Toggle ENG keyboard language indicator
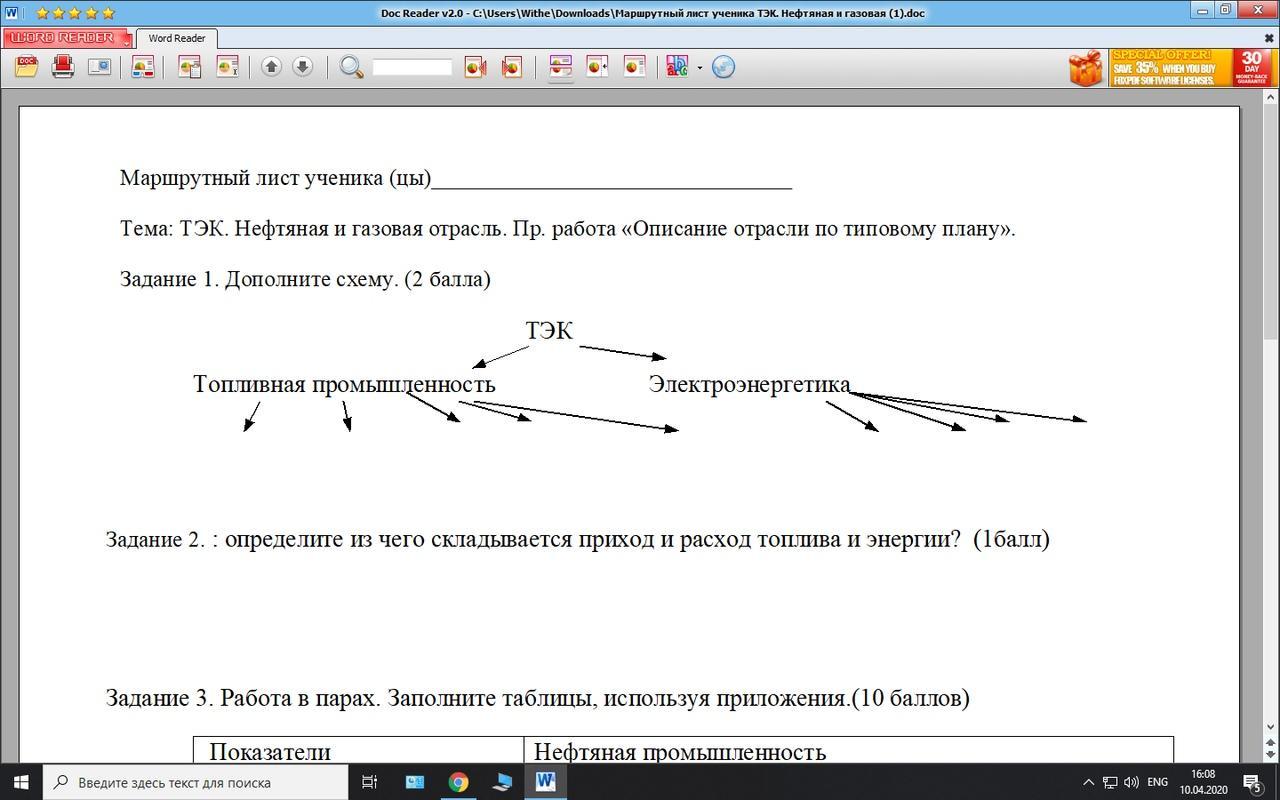The width and height of the screenshot is (1280, 800). click(1157, 782)
